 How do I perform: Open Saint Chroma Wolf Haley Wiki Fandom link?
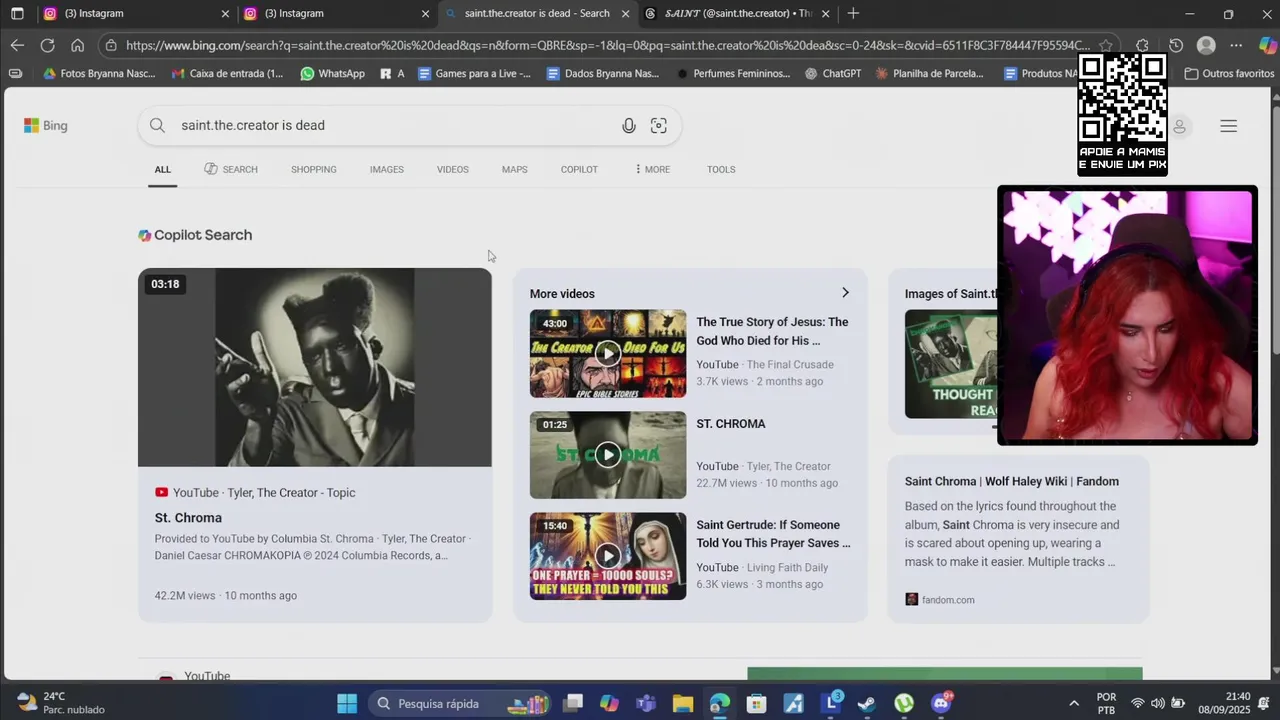pyautogui.click(x=1012, y=481)
